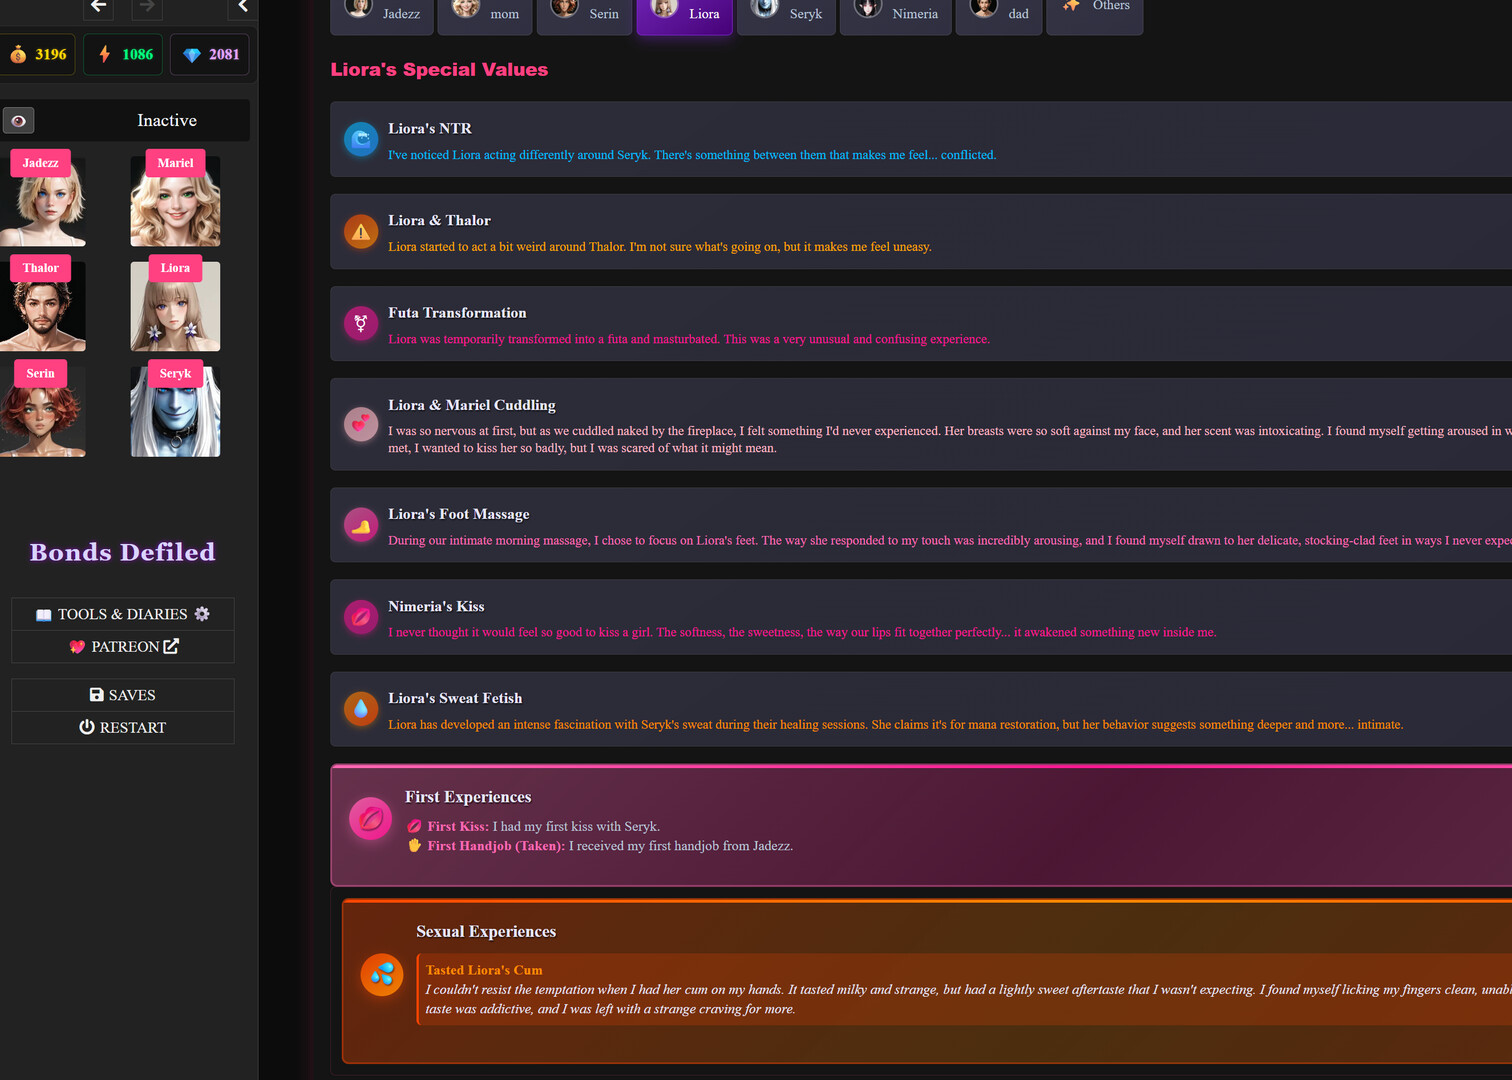Toggle the eye icon next to Inactive
Image resolution: width=1512 pixels, height=1080 pixels.
coord(18,120)
